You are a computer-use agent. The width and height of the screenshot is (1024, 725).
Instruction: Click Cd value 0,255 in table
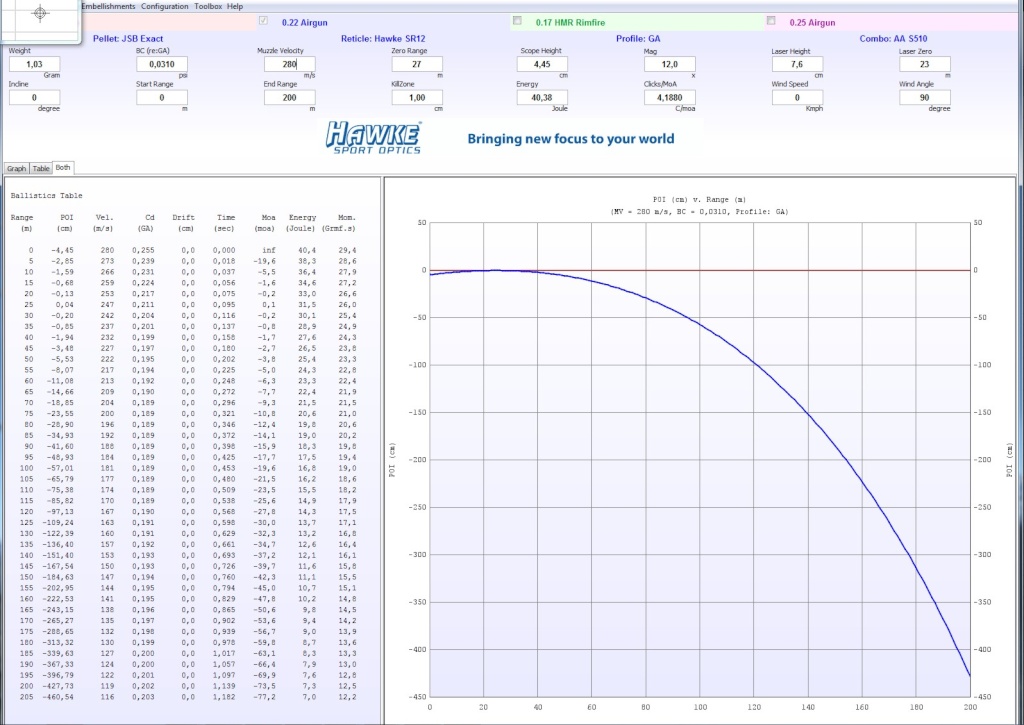click(x=143, y=250)
